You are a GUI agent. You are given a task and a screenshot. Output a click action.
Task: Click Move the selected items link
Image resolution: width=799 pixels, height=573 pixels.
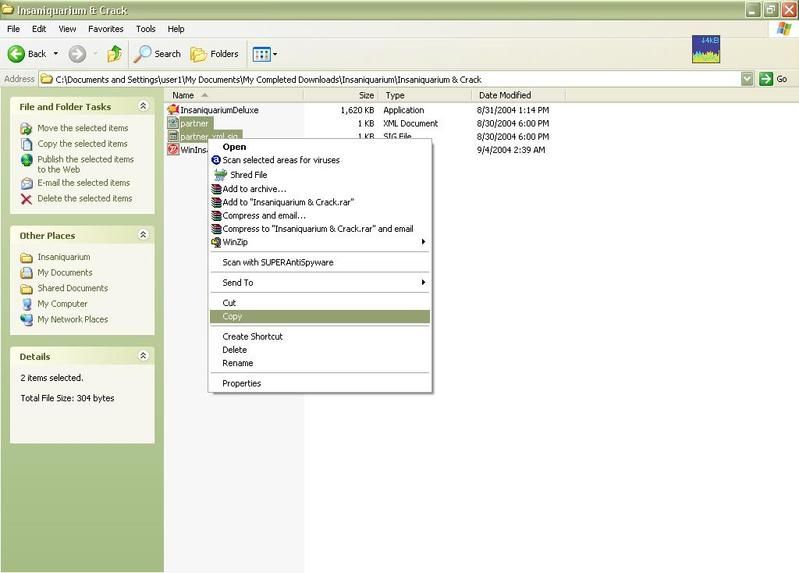tap(82, 128)
